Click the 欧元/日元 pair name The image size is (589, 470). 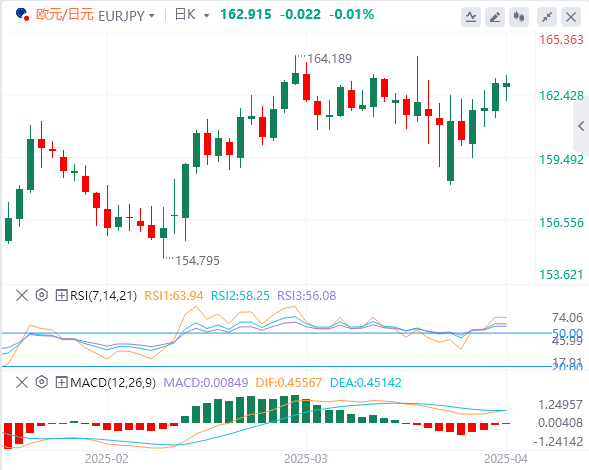click(x=65, y=15)
